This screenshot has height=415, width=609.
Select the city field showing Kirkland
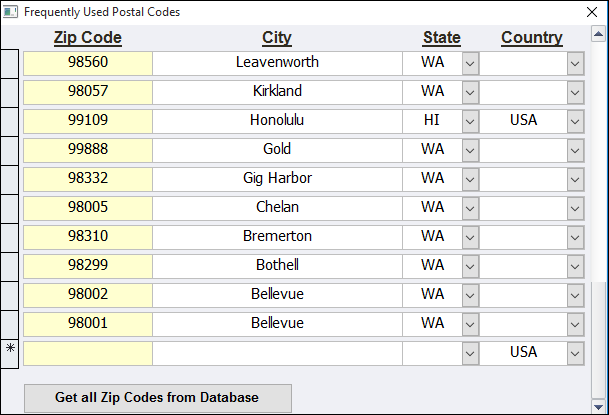pyautogui.click(x=277, y=91)
